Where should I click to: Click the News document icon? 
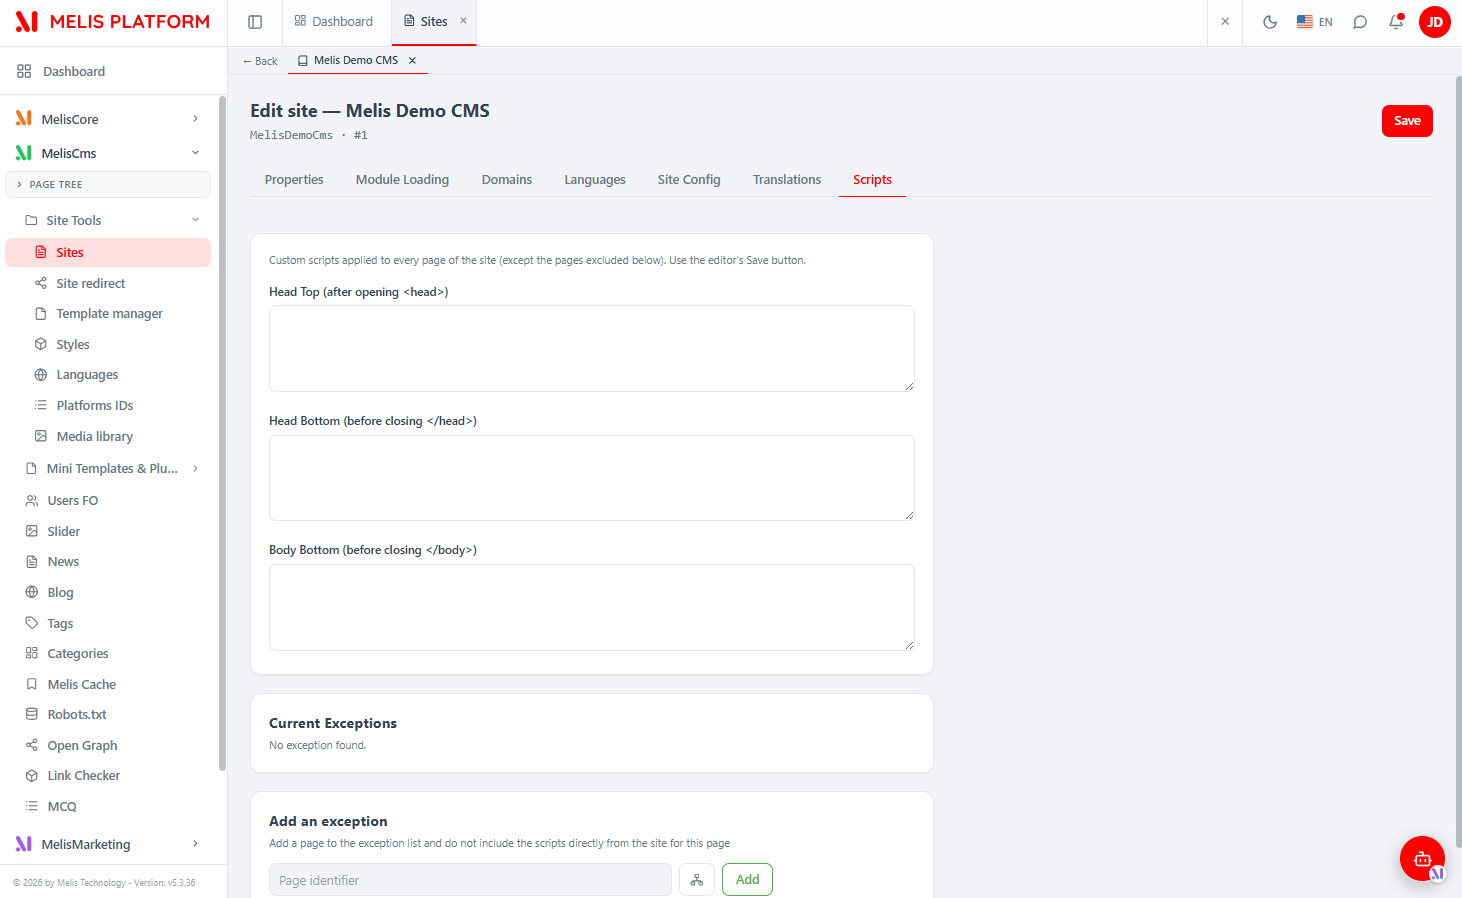point(32,562)
